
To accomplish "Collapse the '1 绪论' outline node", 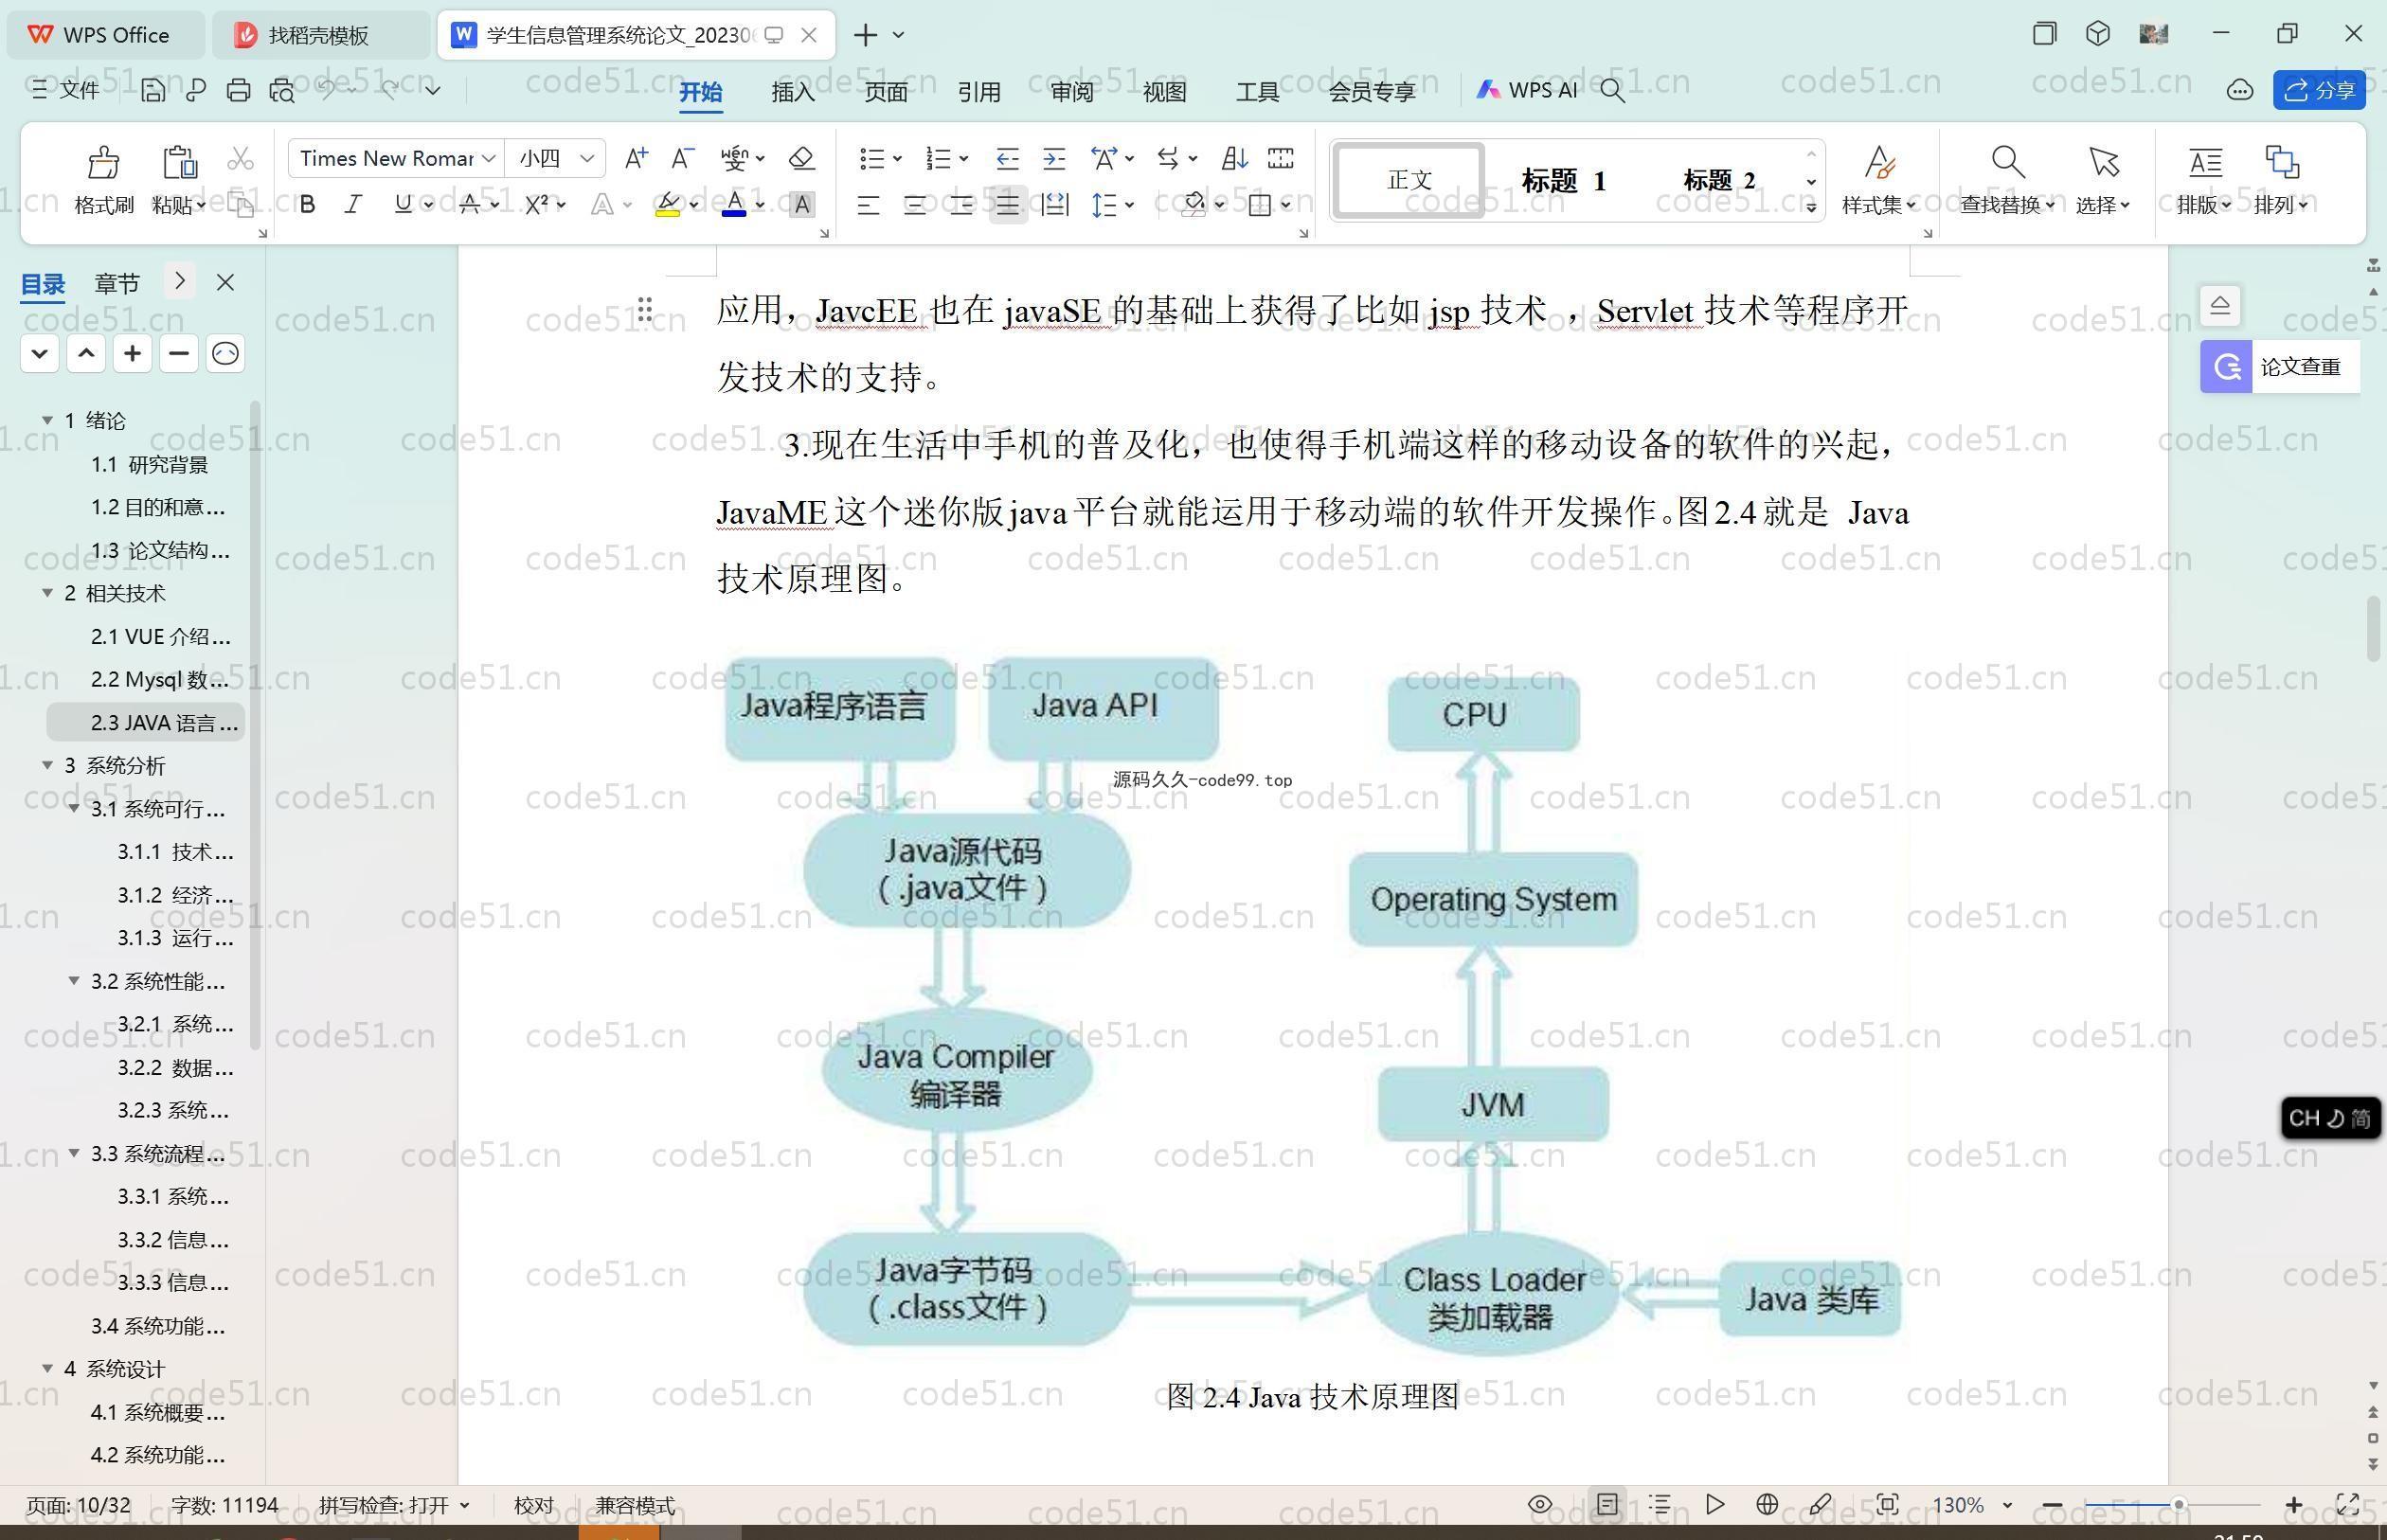I will (x=47, y=420).
